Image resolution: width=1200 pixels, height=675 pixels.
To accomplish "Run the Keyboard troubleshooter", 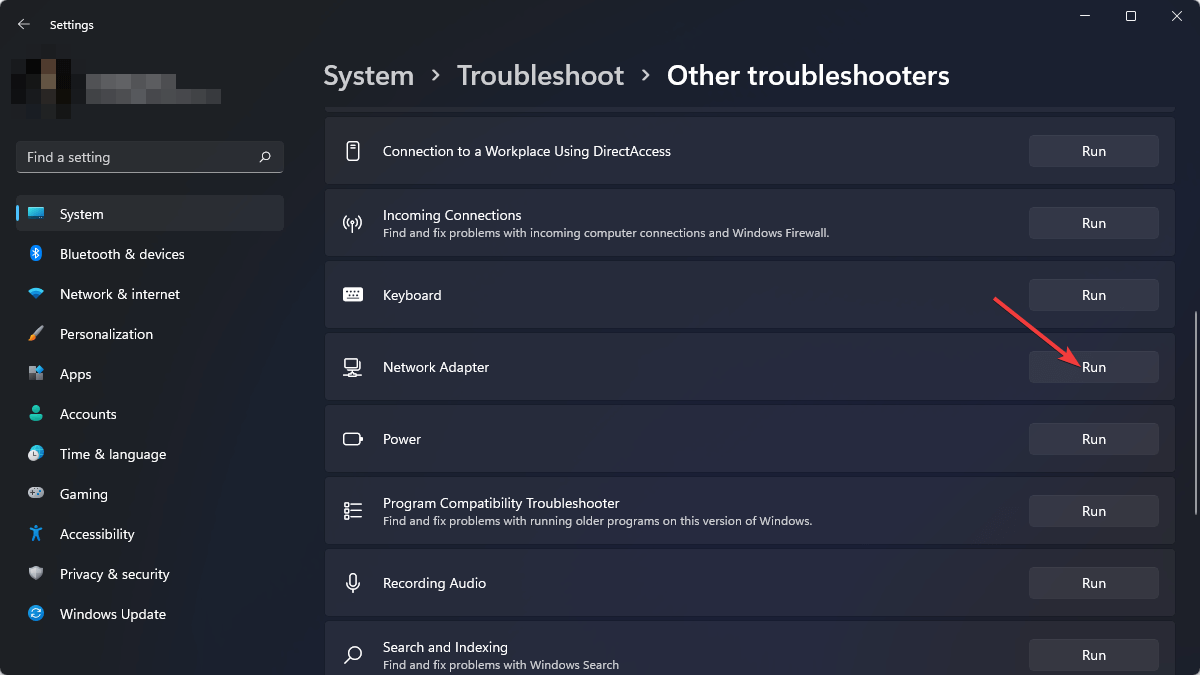I will (1093, 294).
